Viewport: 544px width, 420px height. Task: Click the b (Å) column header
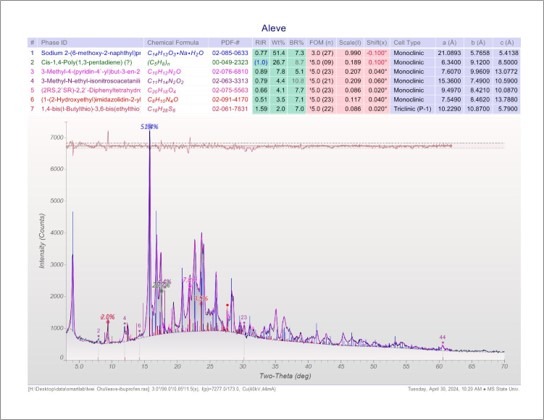[x=478, y=43]
